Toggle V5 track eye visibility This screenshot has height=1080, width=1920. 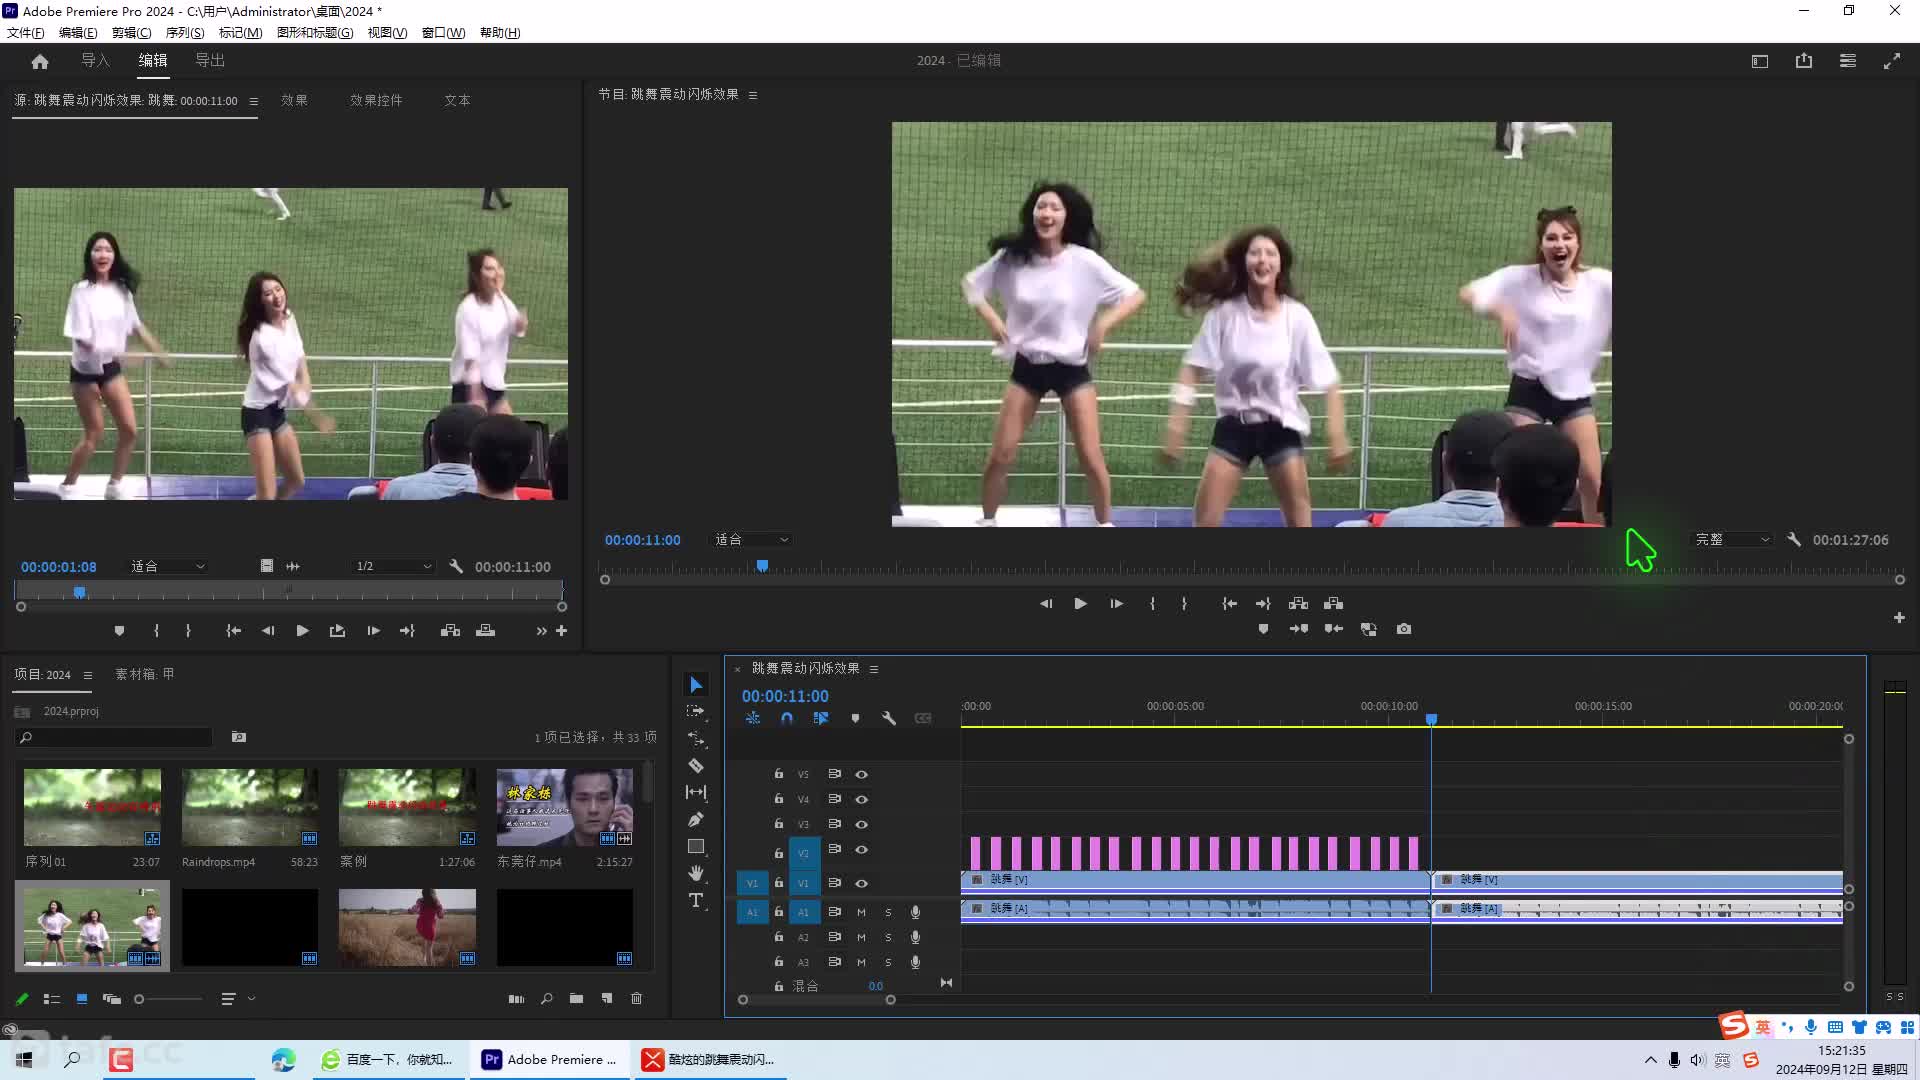coord(861,774)
